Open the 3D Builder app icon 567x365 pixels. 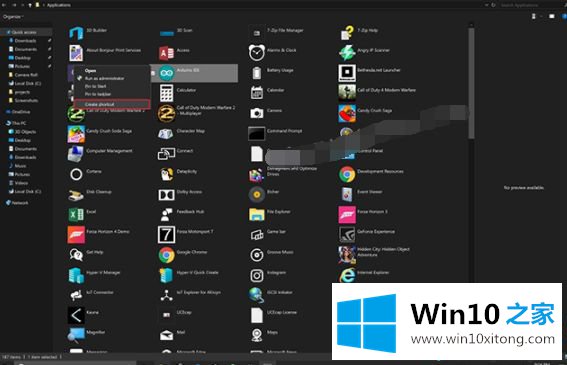pos(76,33)
